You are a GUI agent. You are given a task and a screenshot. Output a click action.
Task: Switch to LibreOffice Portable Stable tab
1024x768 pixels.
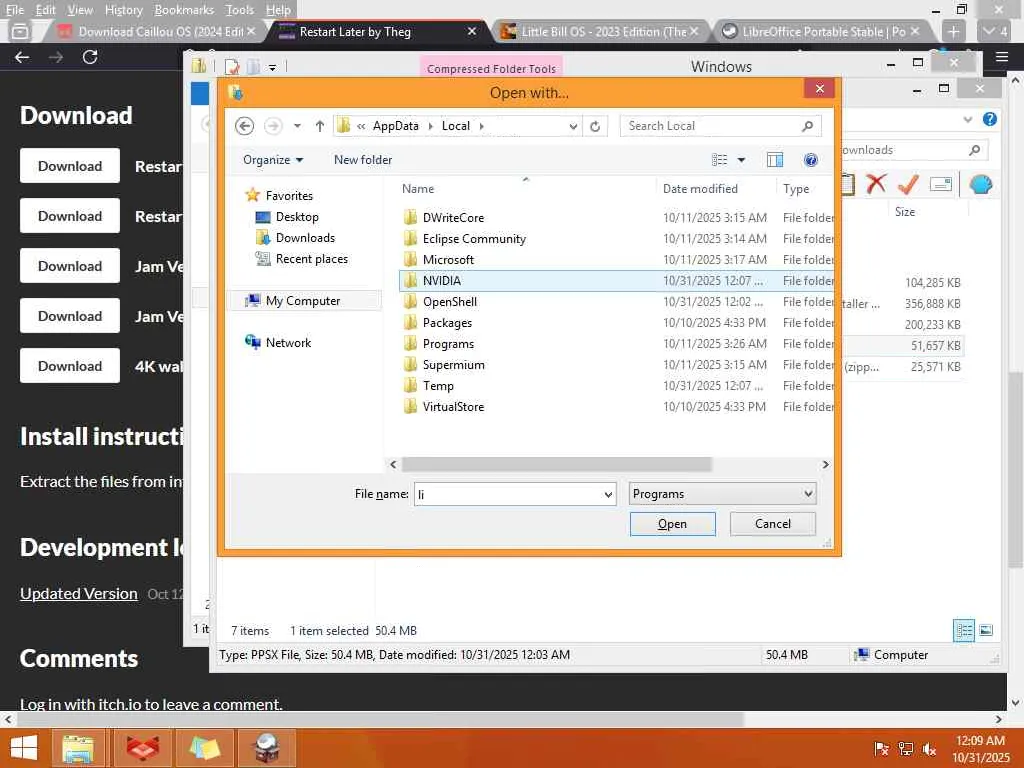coord(822,31)
